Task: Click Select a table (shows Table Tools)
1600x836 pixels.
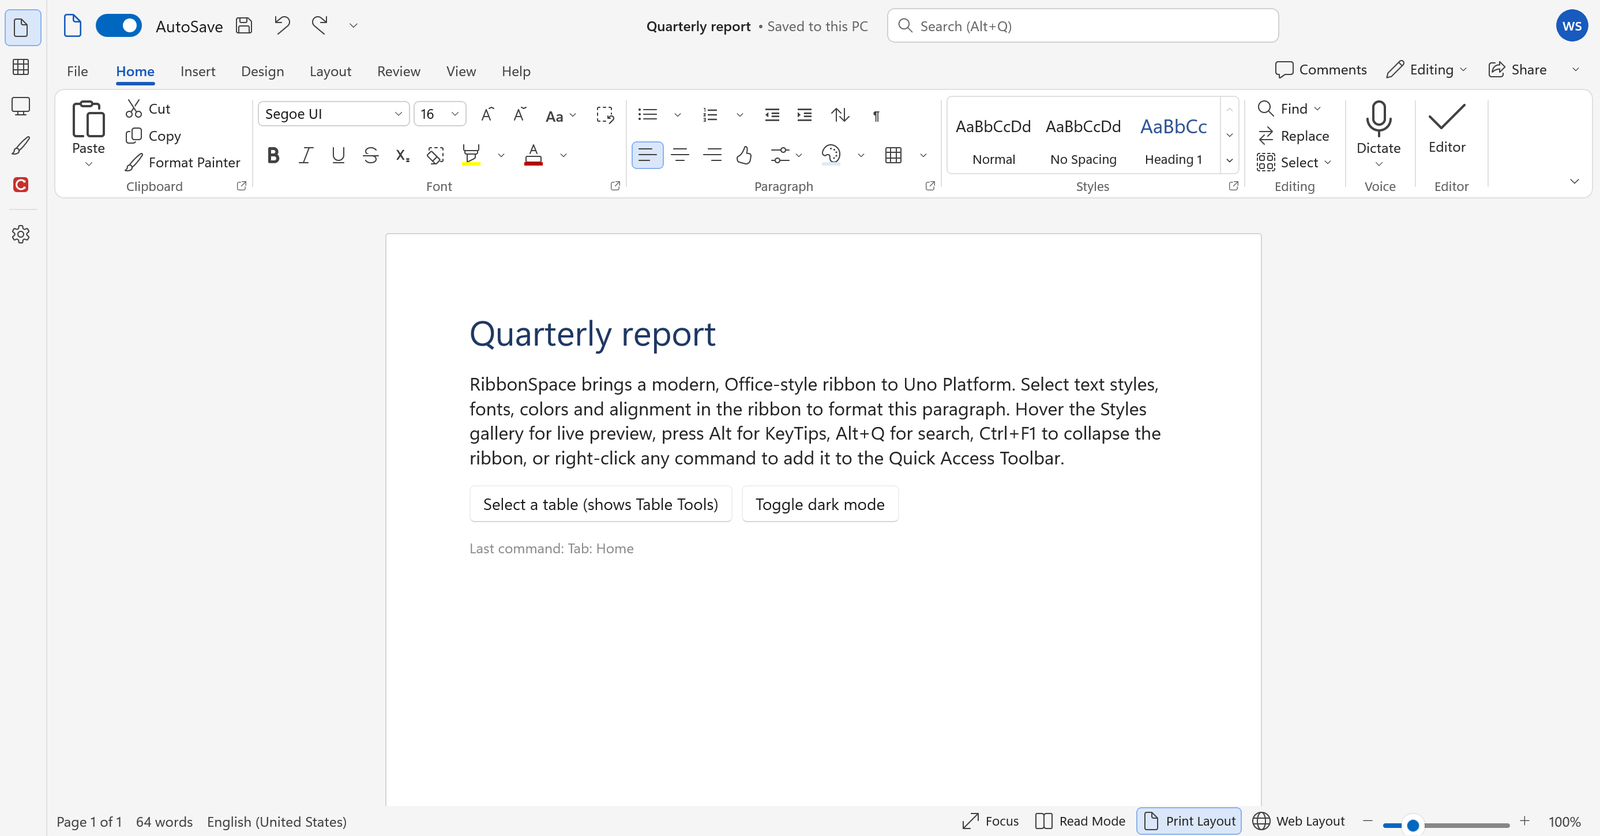Action: (601, 504)
